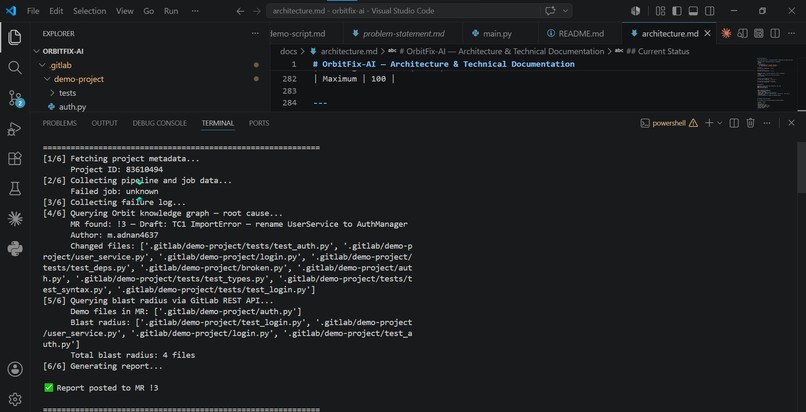Click the Current Status breadcrumb

click(x=657, y=51)
